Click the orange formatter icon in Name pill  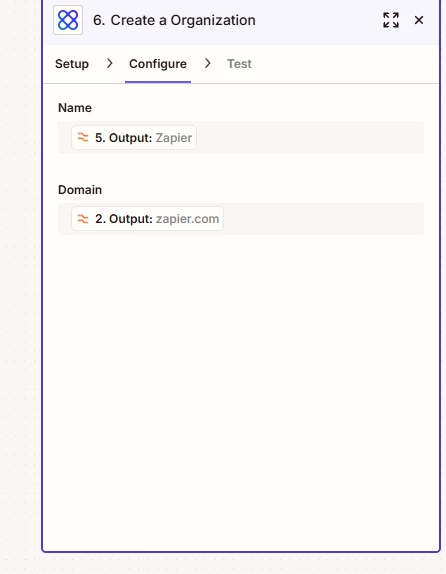83,138
